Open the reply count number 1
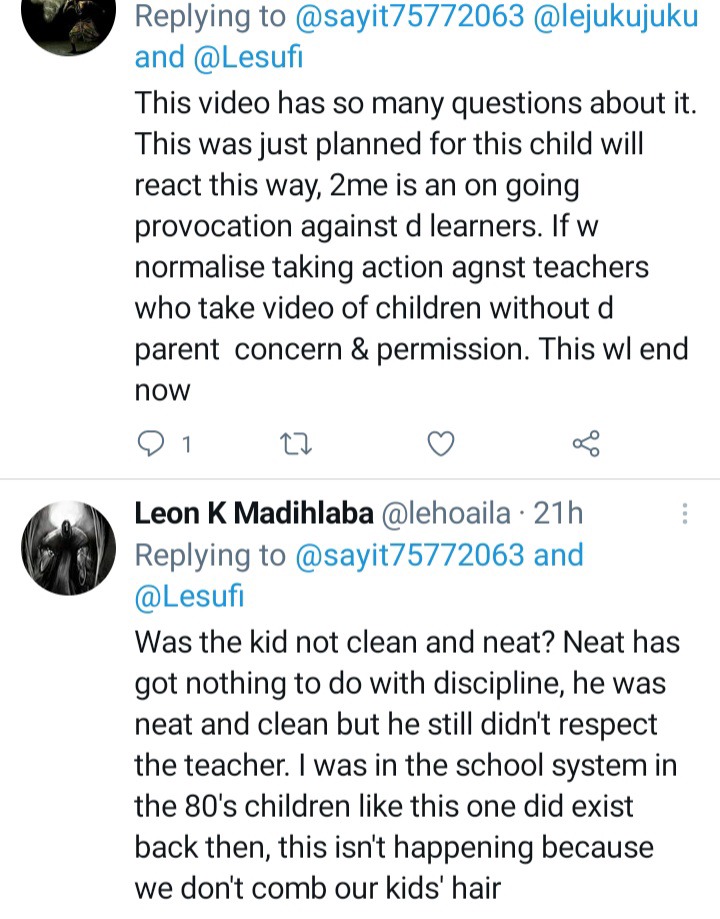This screenshot has height=919, width=720. point(186,445)
